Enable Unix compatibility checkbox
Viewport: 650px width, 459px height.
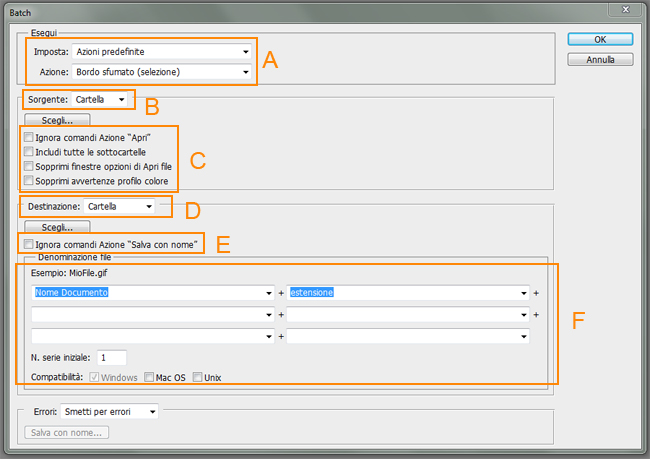click(198, 378)
